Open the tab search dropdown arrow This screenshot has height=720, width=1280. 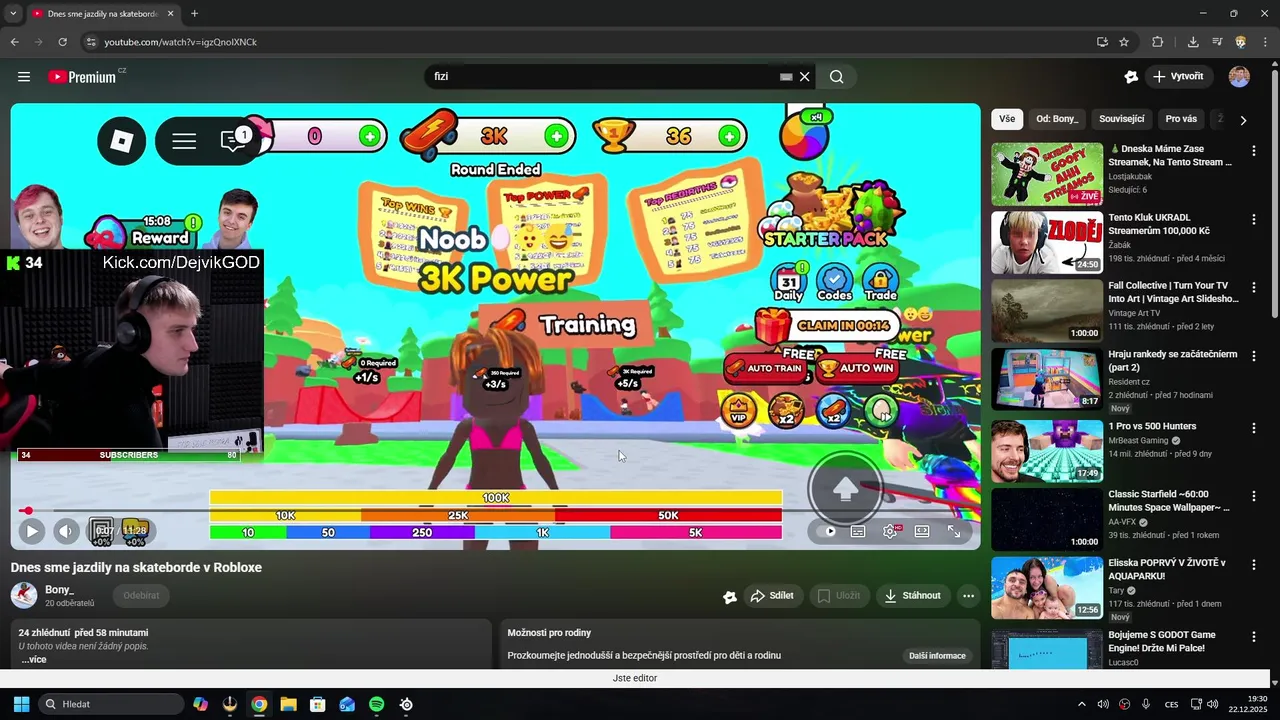[x=13, y=14]
